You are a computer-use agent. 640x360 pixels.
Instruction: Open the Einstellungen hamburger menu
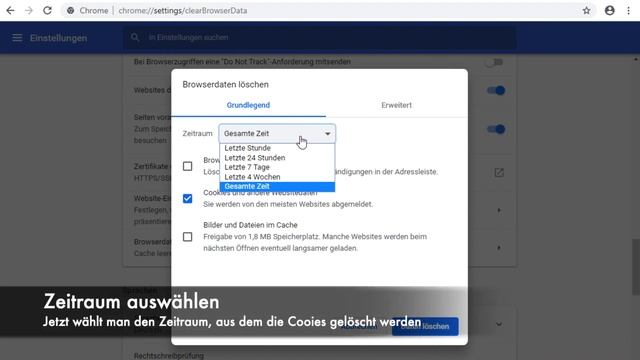click(17, 38)
